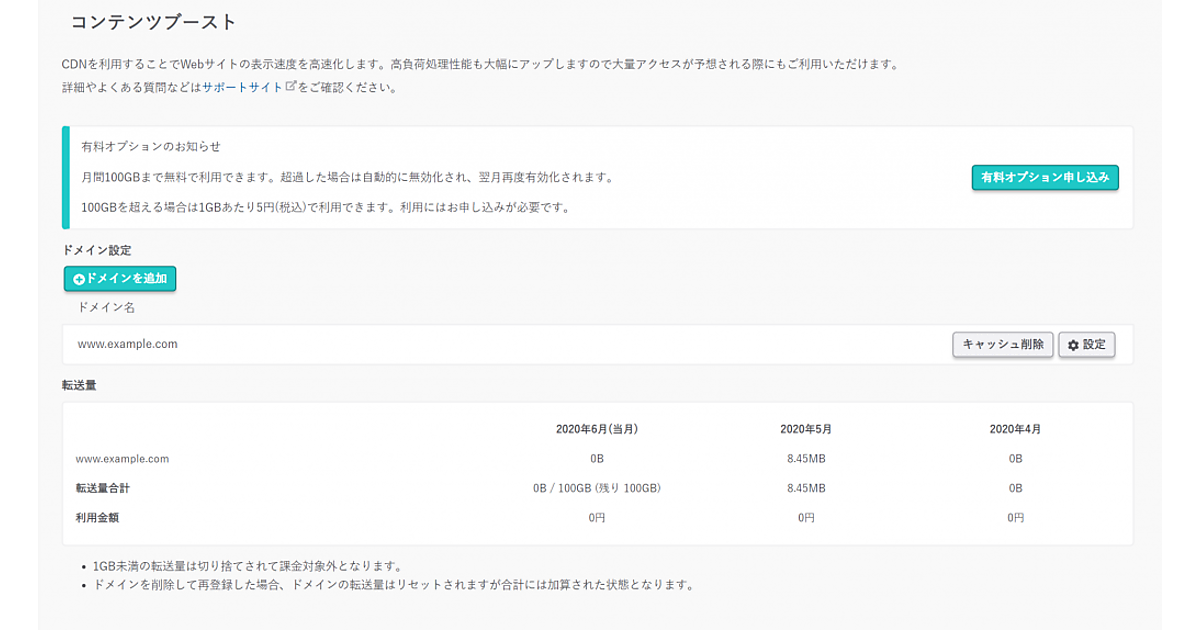This screenshot has height=630, width=1200.
Task: Click the 利用金額 row label
Action: 97,517
